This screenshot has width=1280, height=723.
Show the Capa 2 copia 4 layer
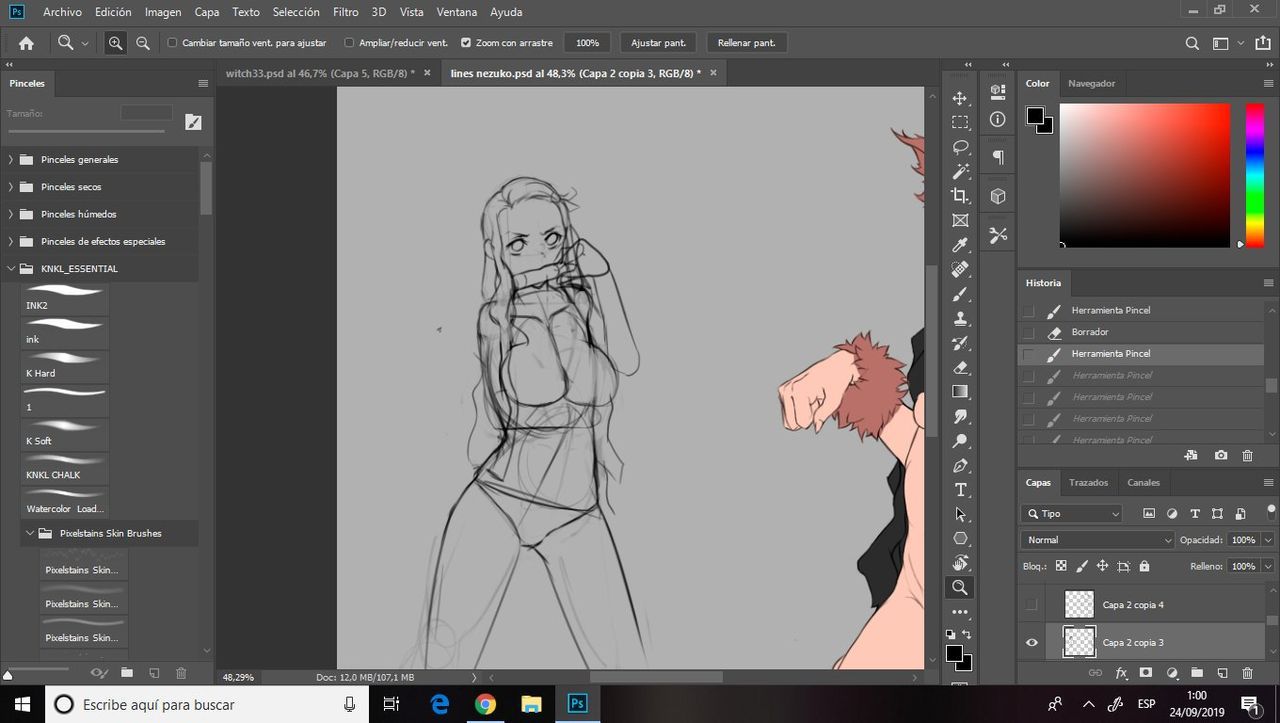pyautogui.click(x=1032, y=604)
